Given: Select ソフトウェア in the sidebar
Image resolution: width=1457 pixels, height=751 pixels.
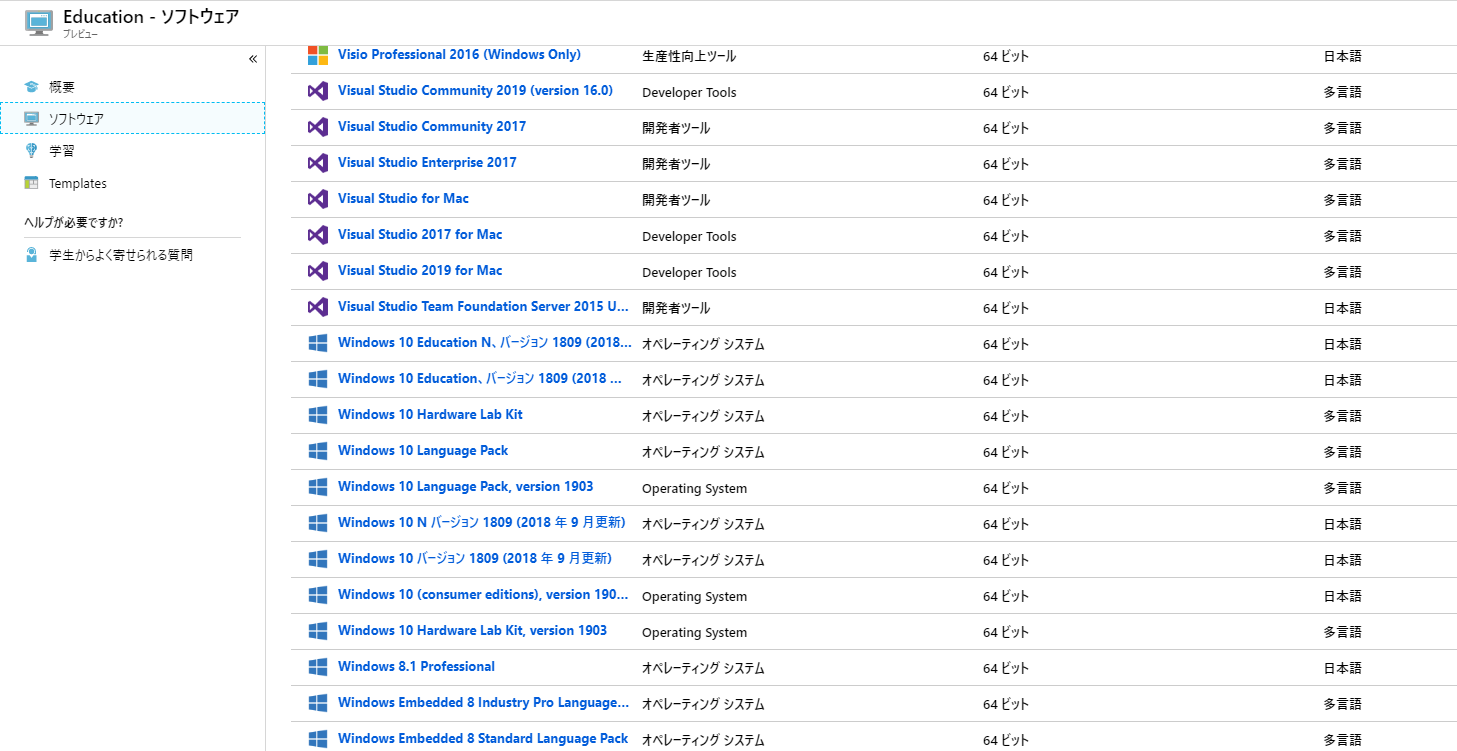Looking at the screenshot, I should [132, 118].
